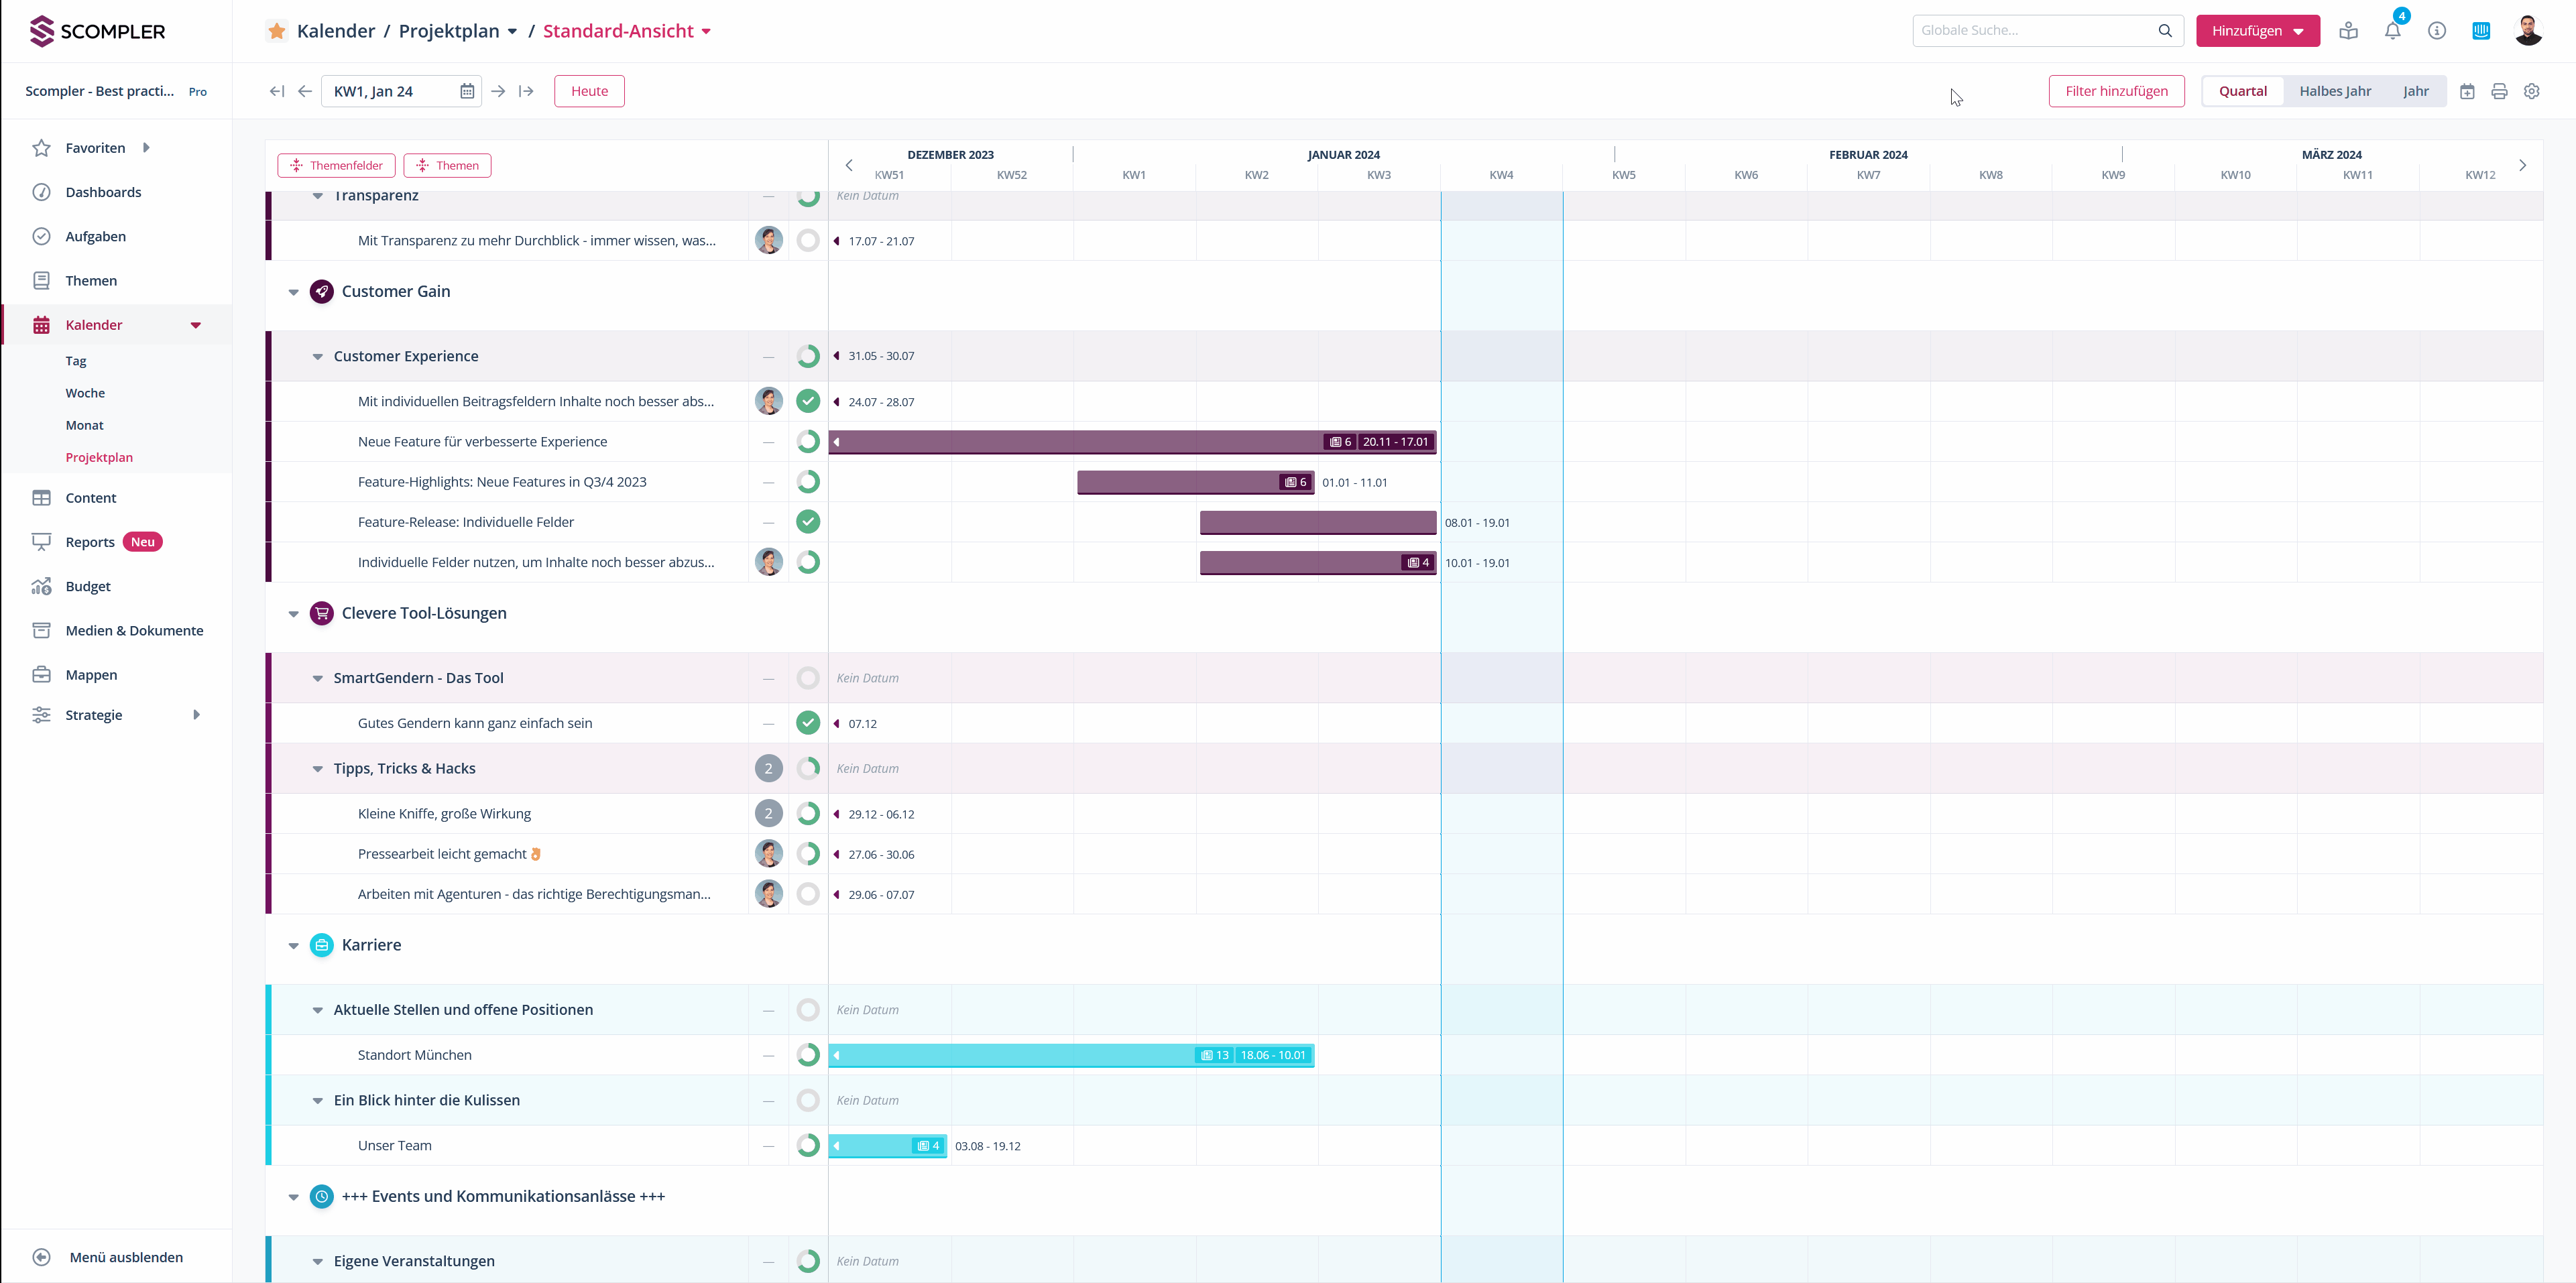
Task: Click the favorite star next to Kalender
Action: tap(277, 31)
